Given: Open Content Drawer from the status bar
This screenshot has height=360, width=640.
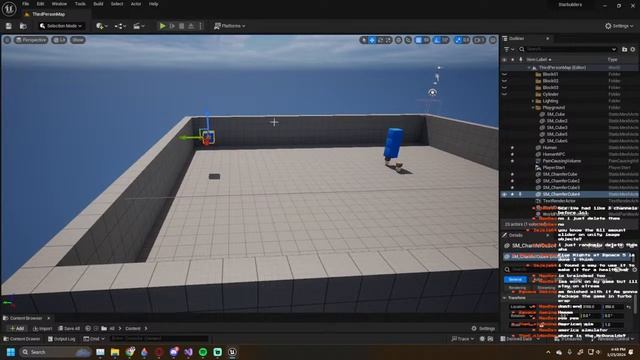Looking at the screenshot, I should coord(22,339).
